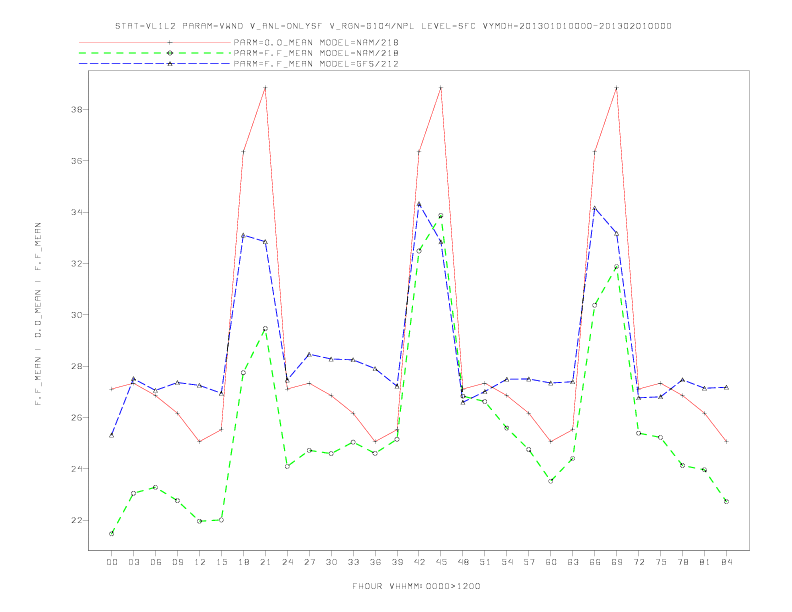Click the red solid line sample in legend
The height and width of the screenshot is (612, 792).
click(x=155, y=42)
